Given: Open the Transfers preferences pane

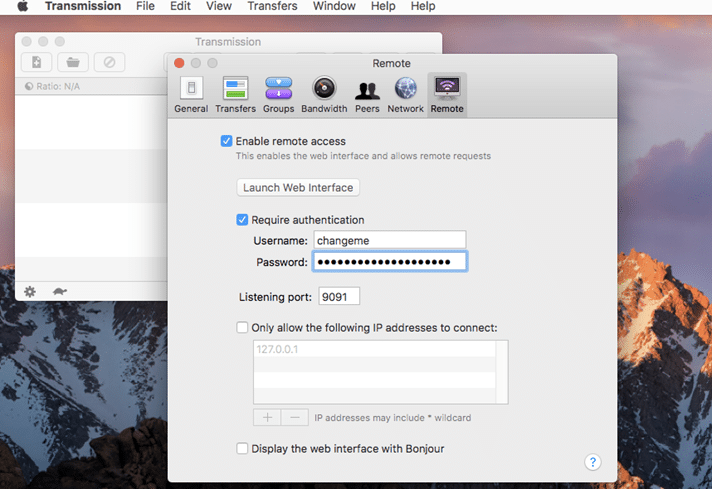Looking at the screenshot, I should 235,94.
